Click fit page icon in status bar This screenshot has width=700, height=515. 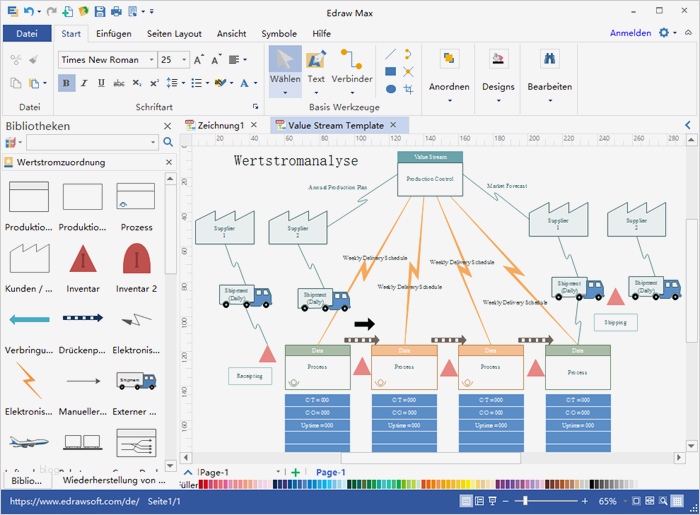click(636, 501)
